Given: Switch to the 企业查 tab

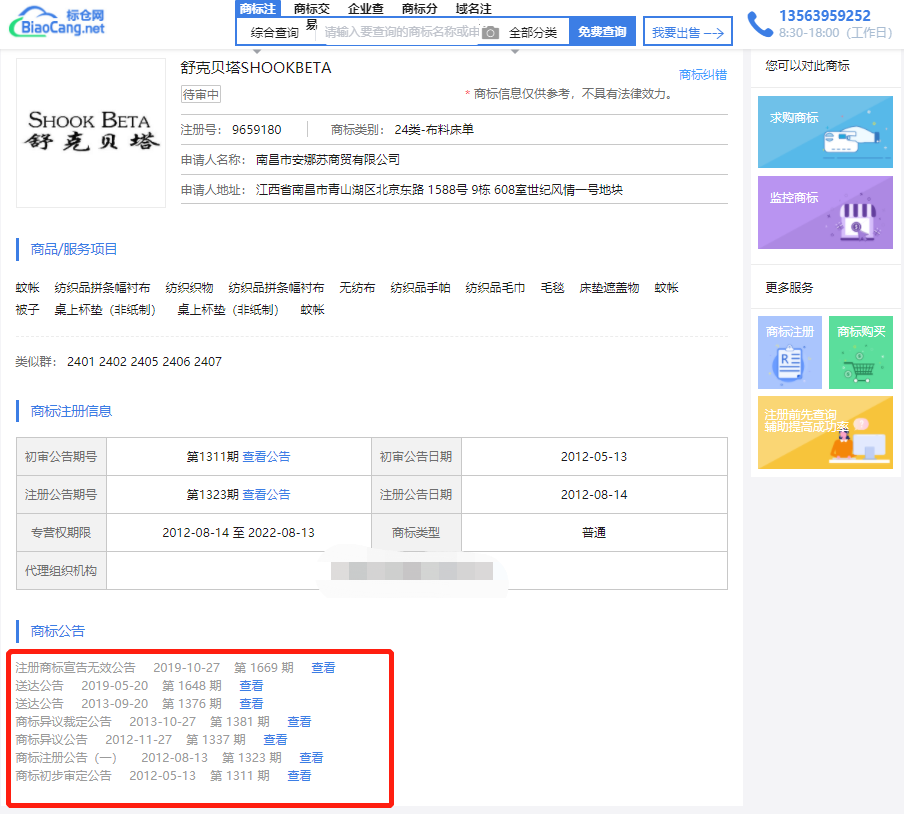Looking at the screenshot, I should pyautogui.click(x=365, y=9).
